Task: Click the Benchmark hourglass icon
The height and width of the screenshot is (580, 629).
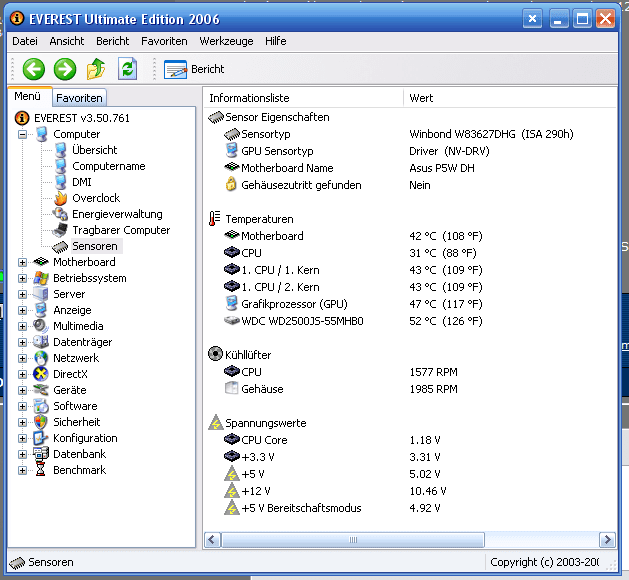Action: coord(41,470)
